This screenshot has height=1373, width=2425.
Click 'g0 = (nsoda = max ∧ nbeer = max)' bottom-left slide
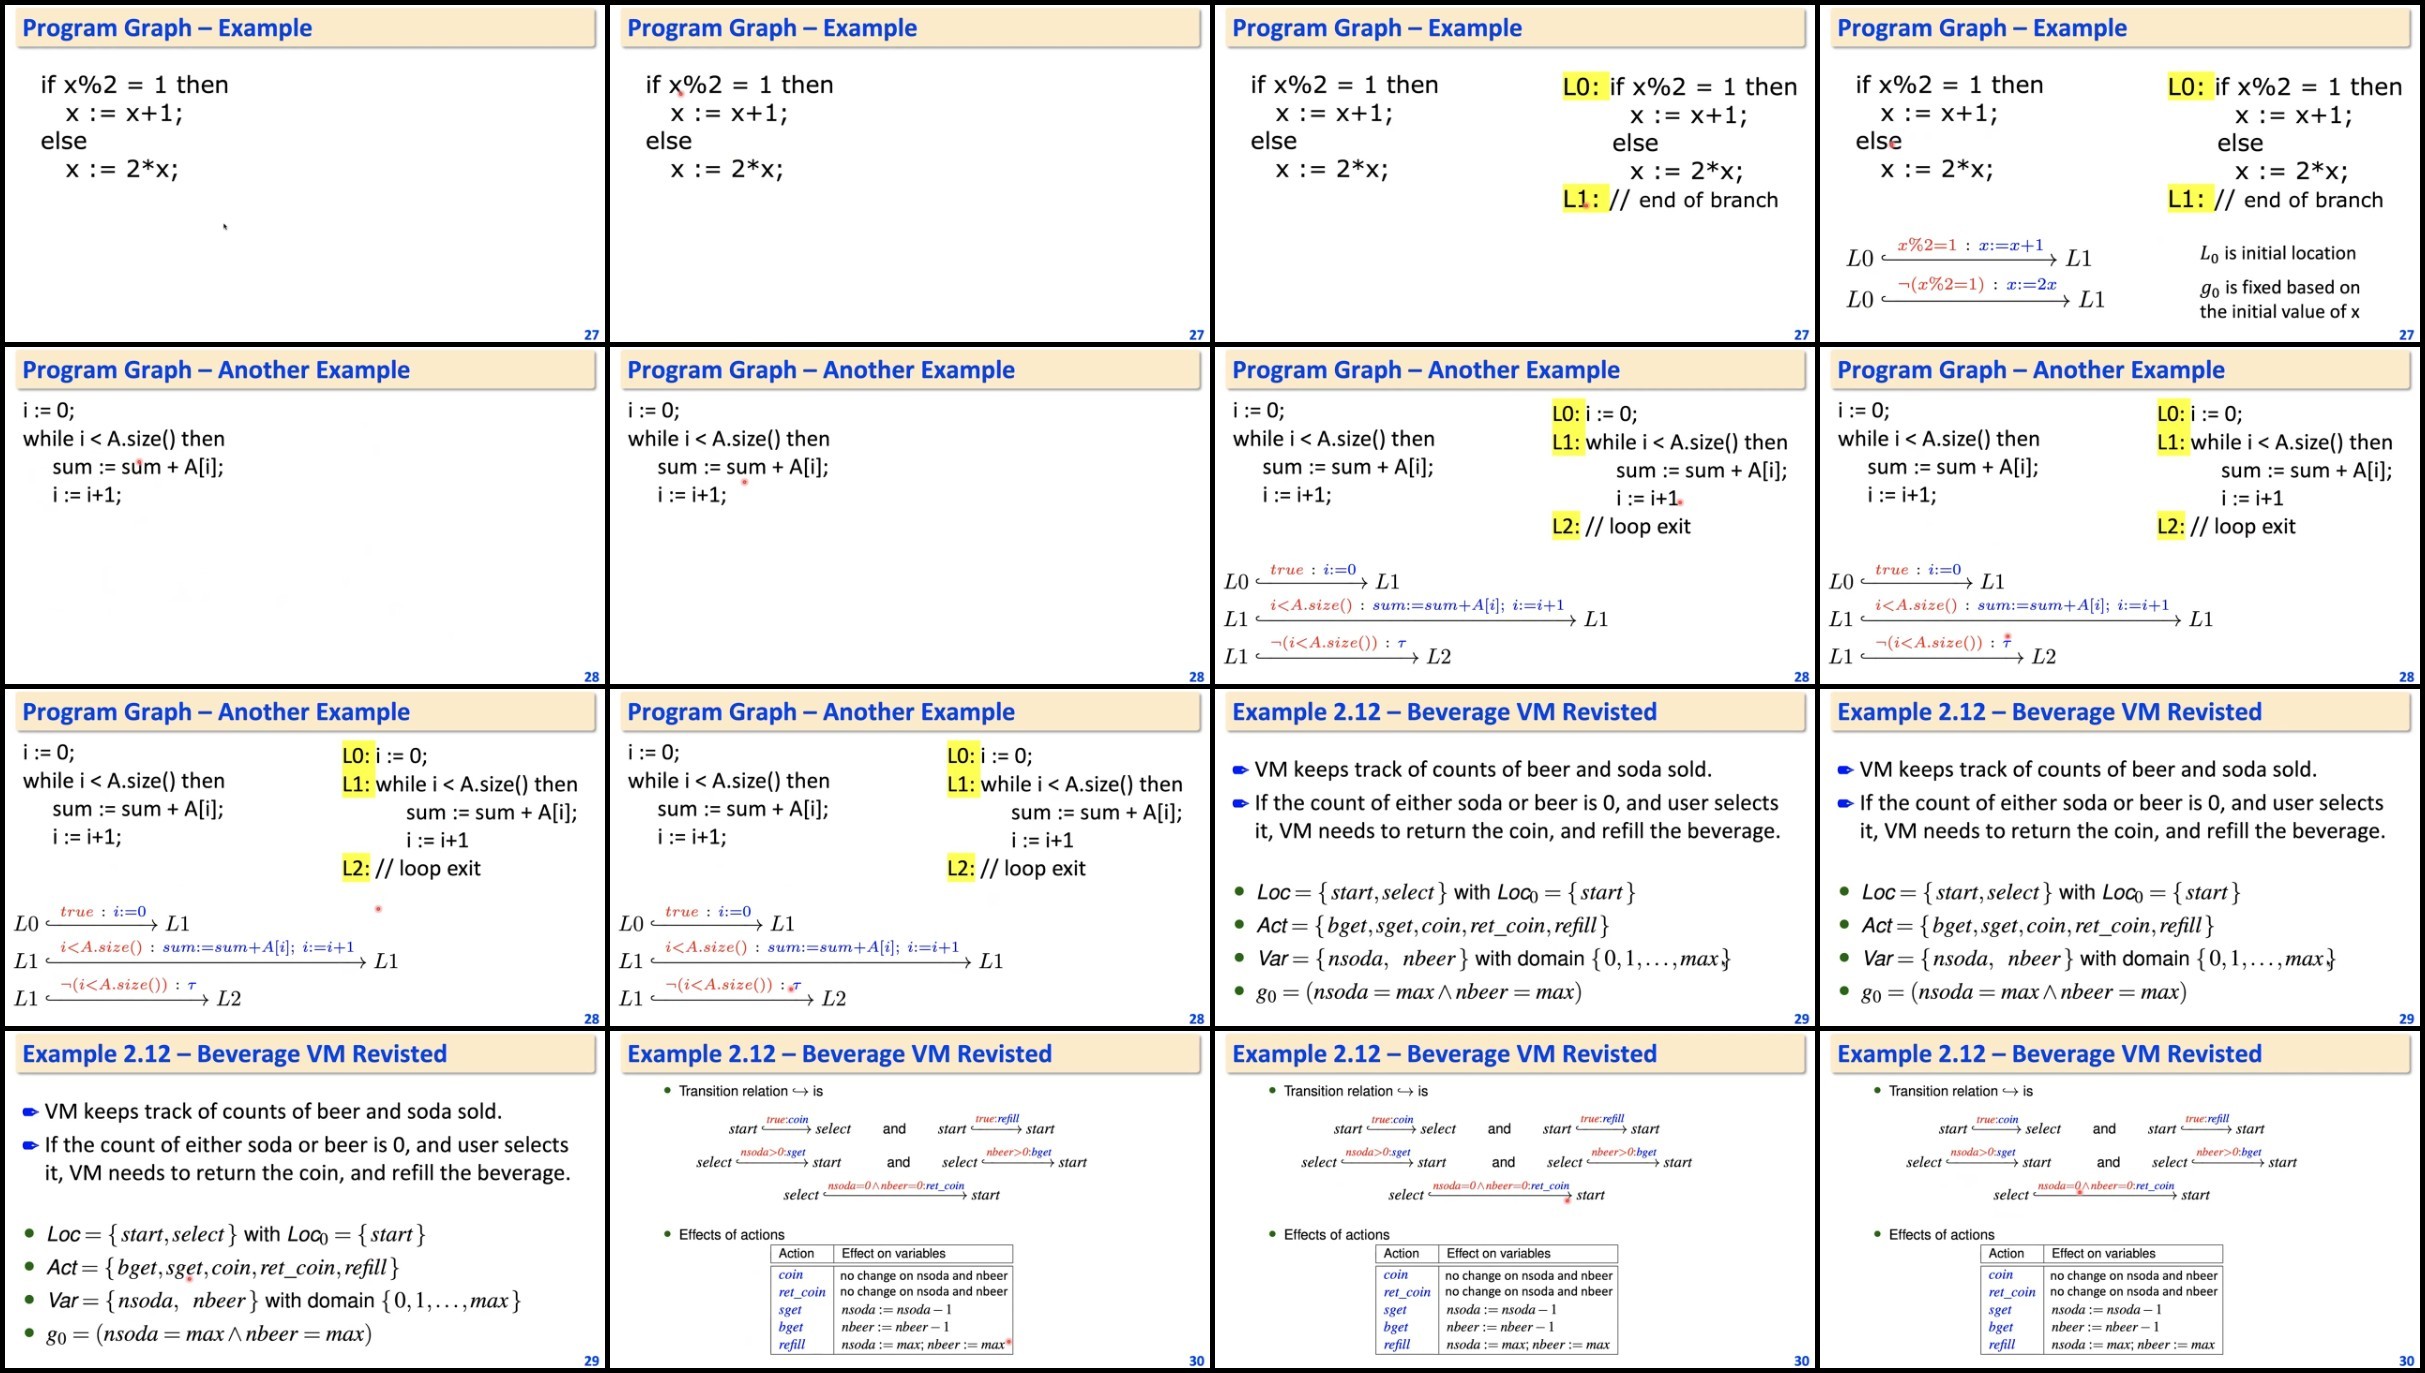[209, 1334]
